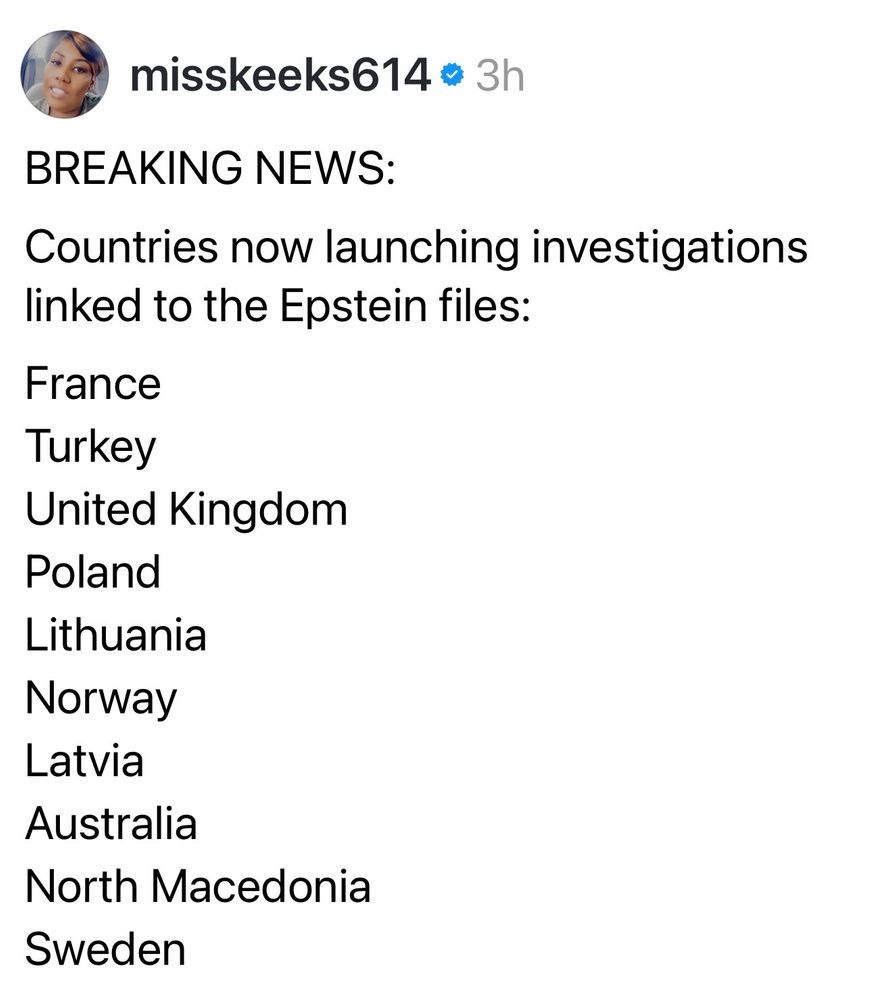Click Turkey in the country list
This screenshot has height=1000, width=892.
coord(90,447)
